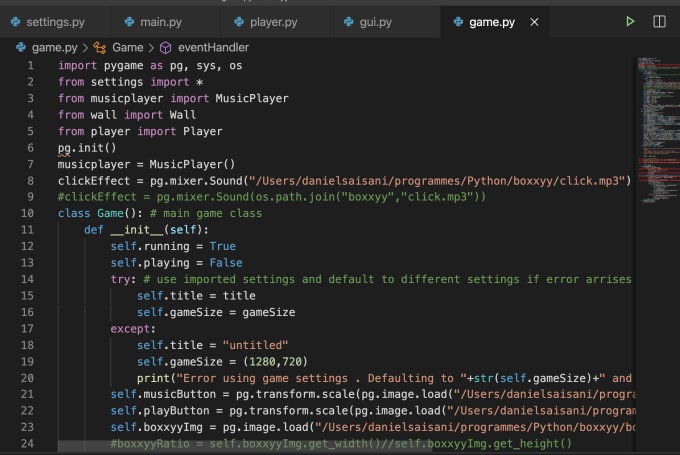Image resolution: width=680 pixels, height=455 pixels.
Task: Click 'self.playButton' on line 22
Action: pyautogui.click(x=160, y=411)
